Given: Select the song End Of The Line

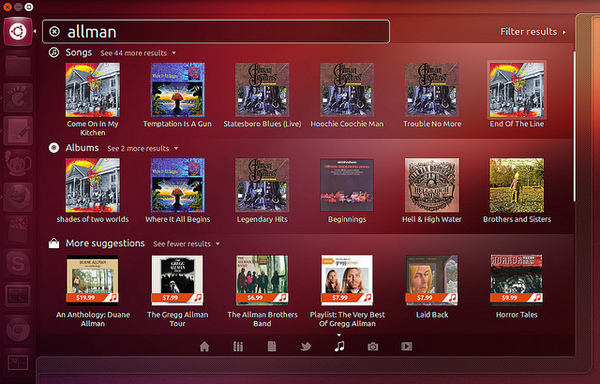Looking at the screenshot, I should (x=517, y=95).
